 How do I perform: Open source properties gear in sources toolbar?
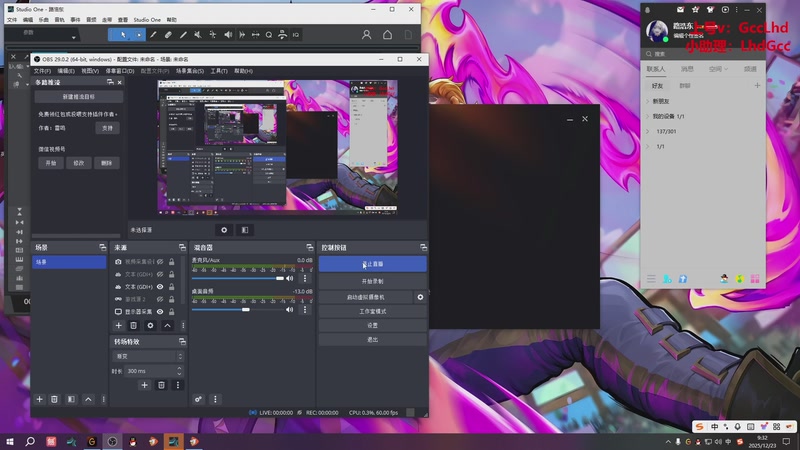click(150, 326)
